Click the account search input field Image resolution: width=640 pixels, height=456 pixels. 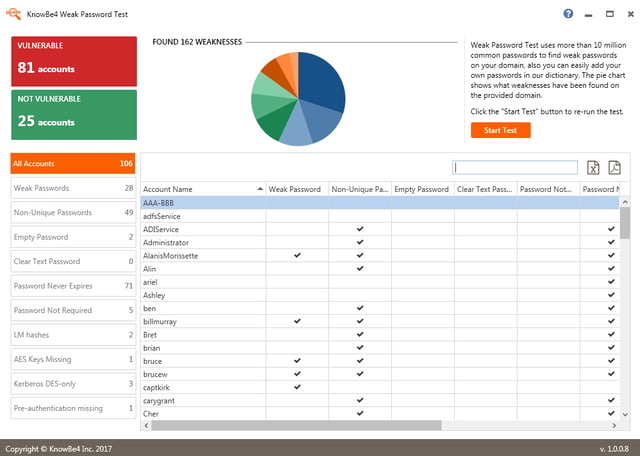[515, 167]
